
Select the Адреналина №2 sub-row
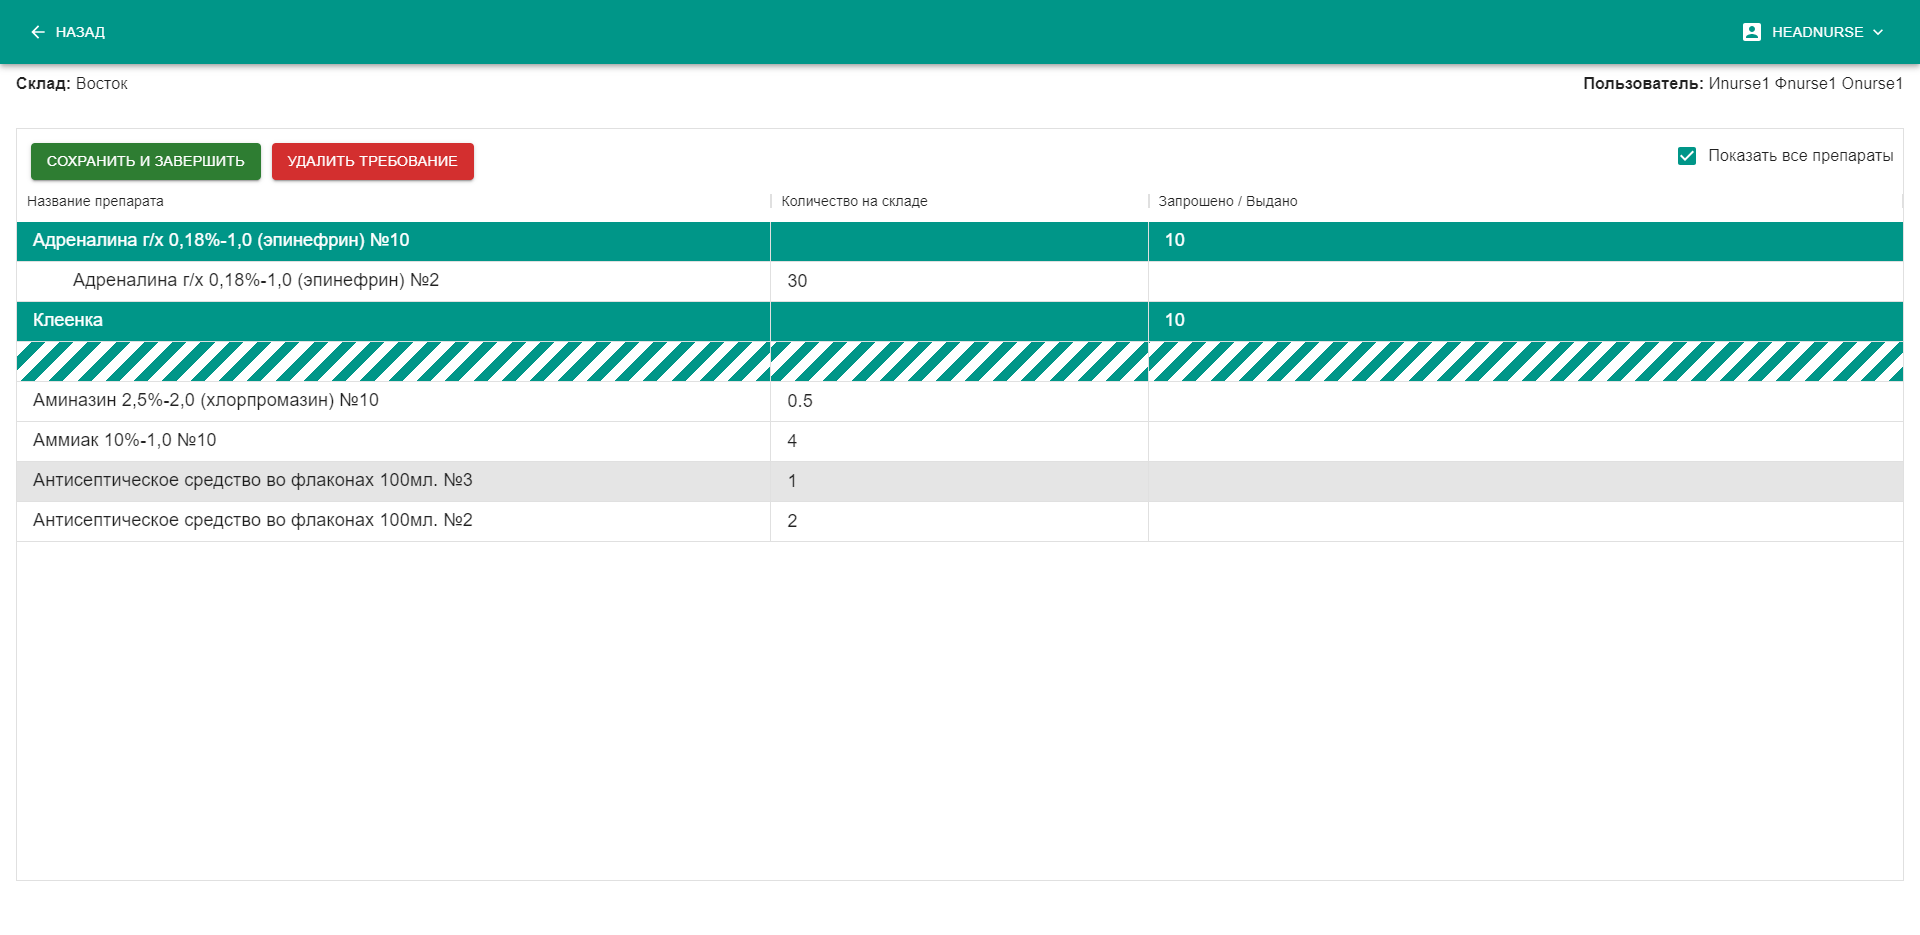(x=255, y=280)
